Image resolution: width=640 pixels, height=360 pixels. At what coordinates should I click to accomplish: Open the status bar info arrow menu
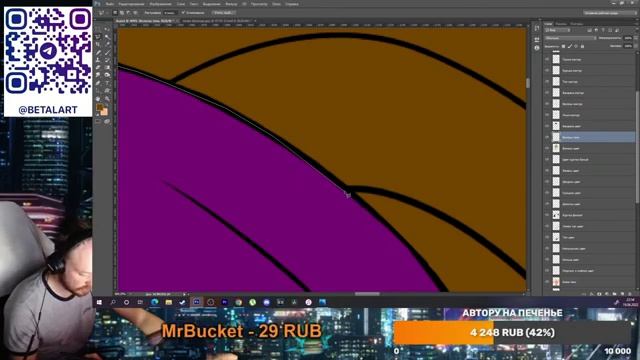point(184,293)
